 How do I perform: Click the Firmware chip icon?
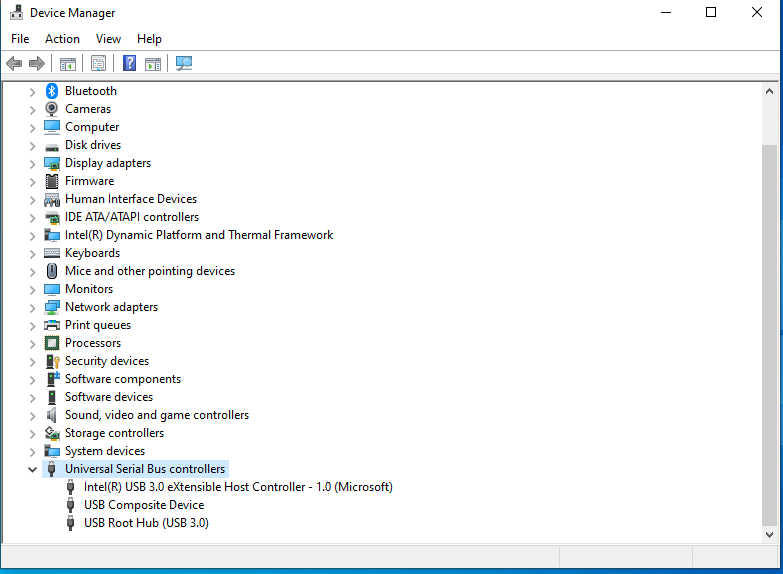click(x=52, y=181)
